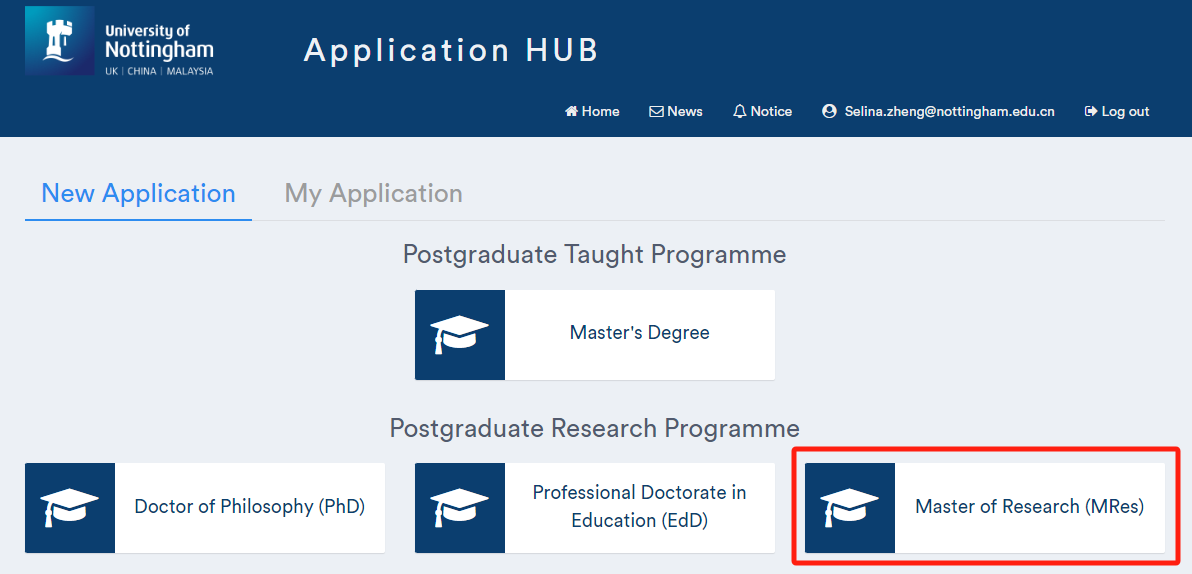Viewport: 1192px width, 574px height.
Task: Open Master of Research (MRes) application
Action: 984,508
